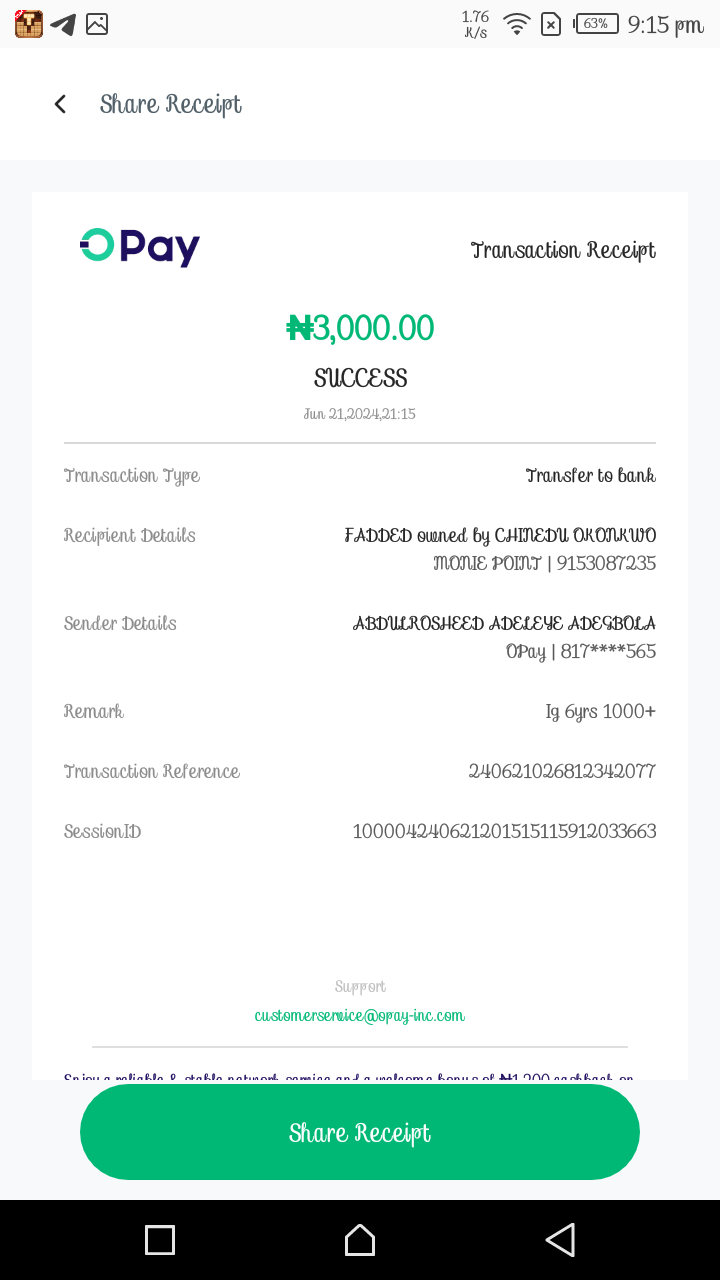Tap the Telegram status bar icon
This screenshot has width=720, height=1280.
click(x=63, y=24)
